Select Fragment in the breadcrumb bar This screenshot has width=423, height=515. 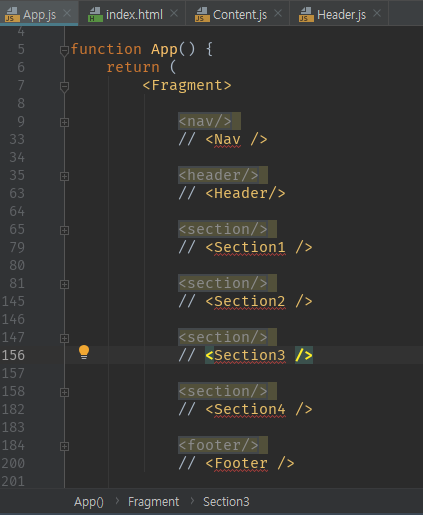coord(153,502)
